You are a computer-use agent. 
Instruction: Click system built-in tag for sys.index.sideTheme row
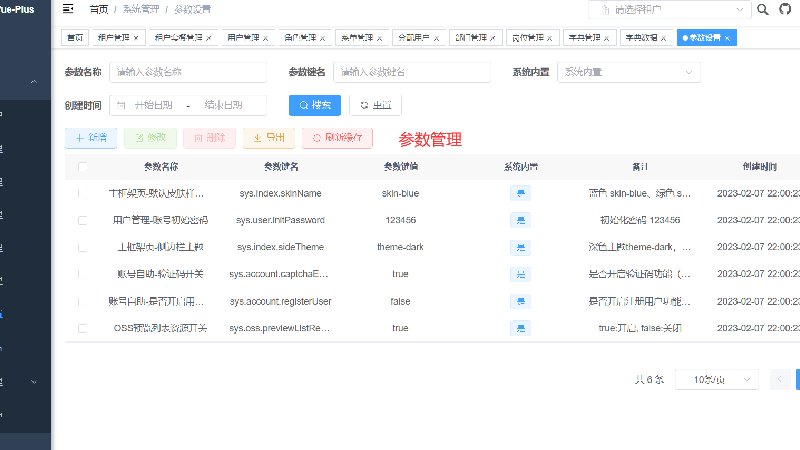(520, 247)
